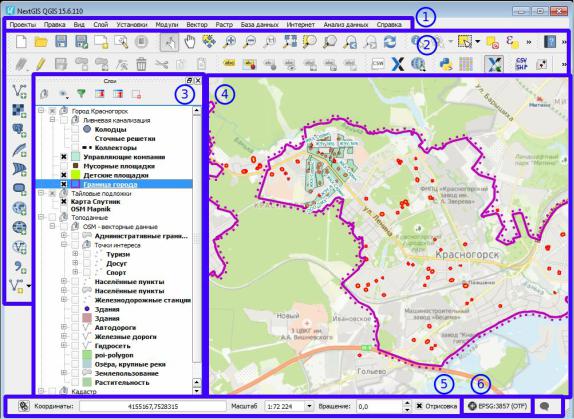Toggle visibility of the Колодцы layer
The width and height of the screenshot is (574, 419).
tap(75, 129)
